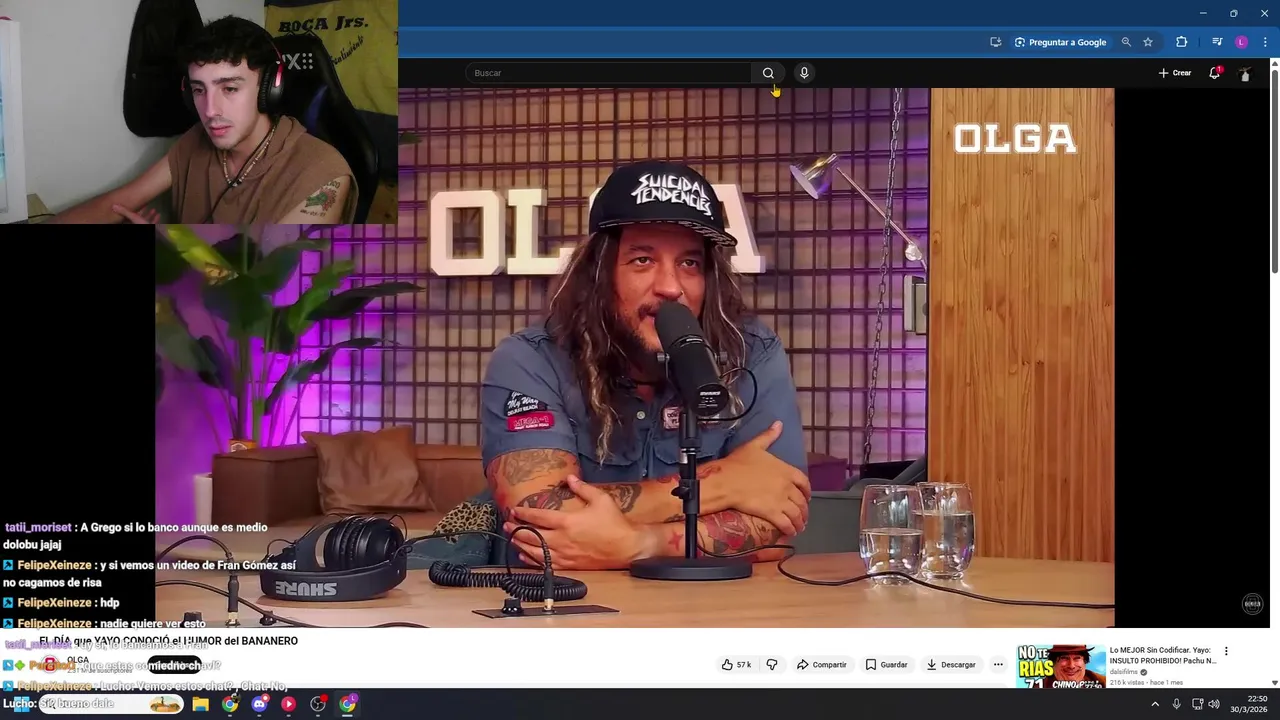Click the Guardar save button
This screenshot has width=1280, height=720.
[887, 665]
